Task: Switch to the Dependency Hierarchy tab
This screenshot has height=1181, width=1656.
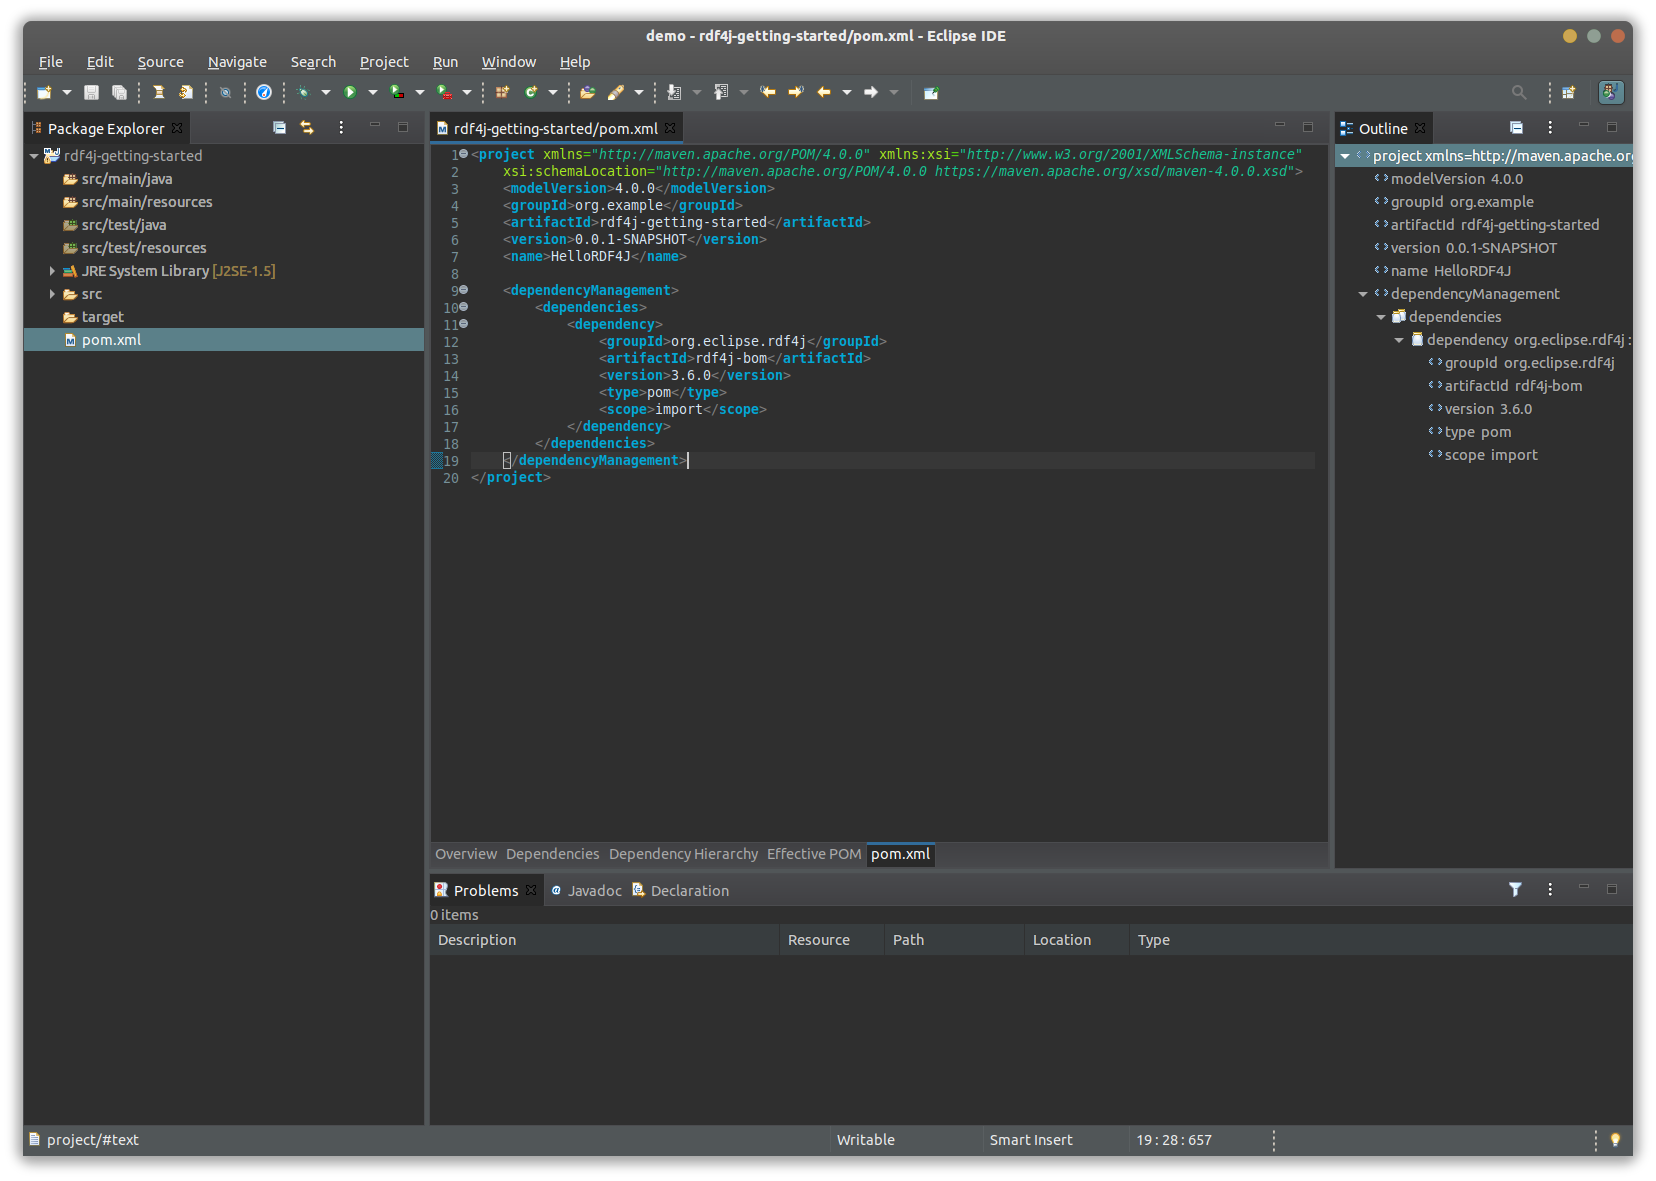Action: [684, 854]
